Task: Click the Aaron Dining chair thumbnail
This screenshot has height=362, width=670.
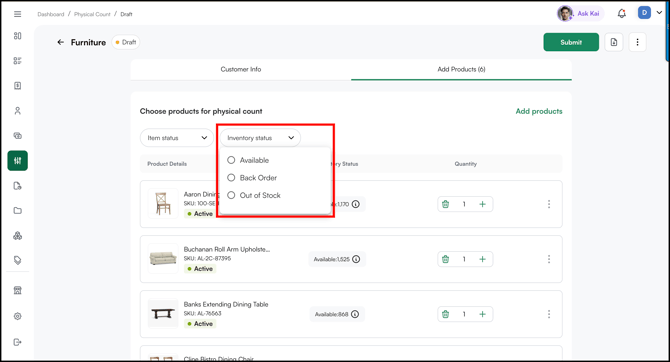Action: tap(163, 203)
